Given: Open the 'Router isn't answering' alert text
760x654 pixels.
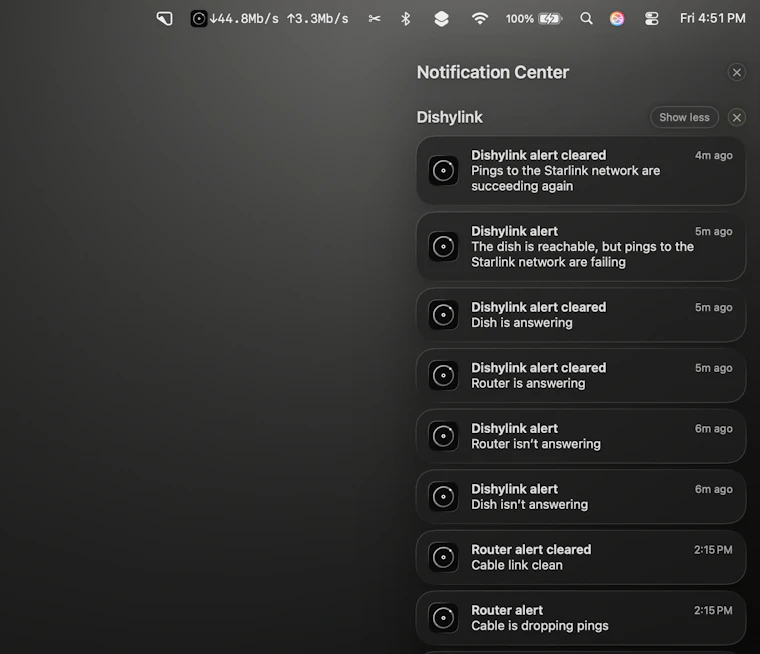Looking at the screenshot, I should click(x=536, y=444).
